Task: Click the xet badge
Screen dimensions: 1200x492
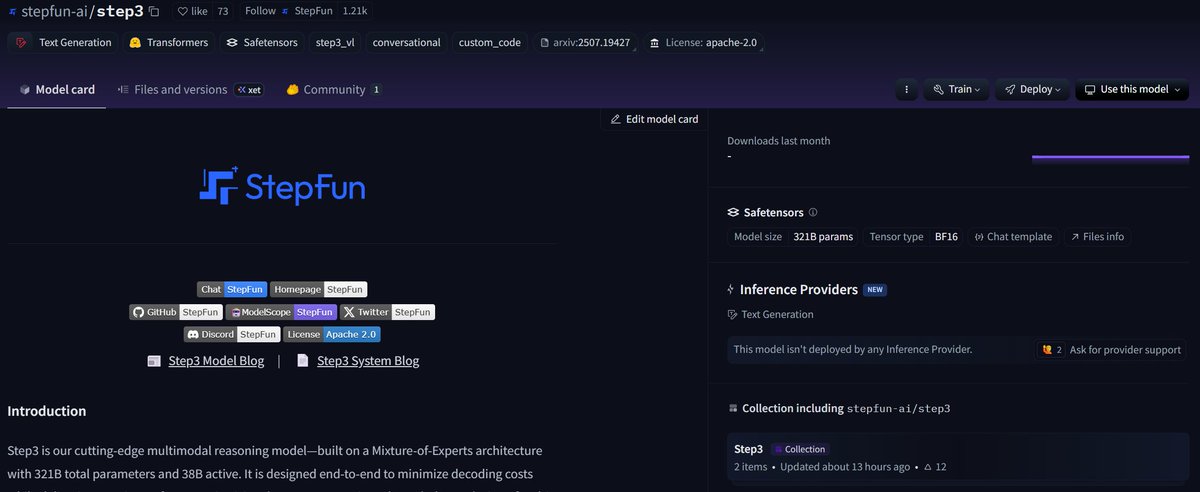Action: tap(249, 90)
